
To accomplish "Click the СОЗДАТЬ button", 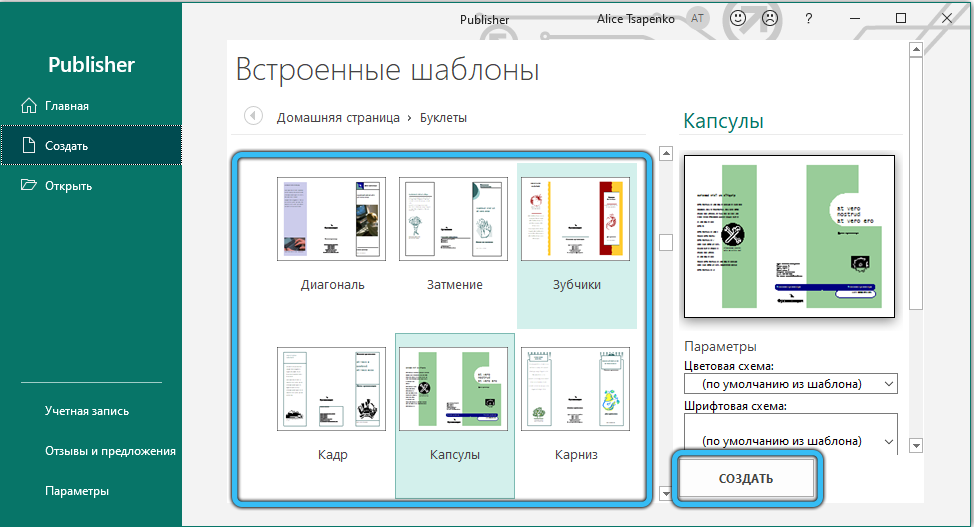I will click(746, 479).
